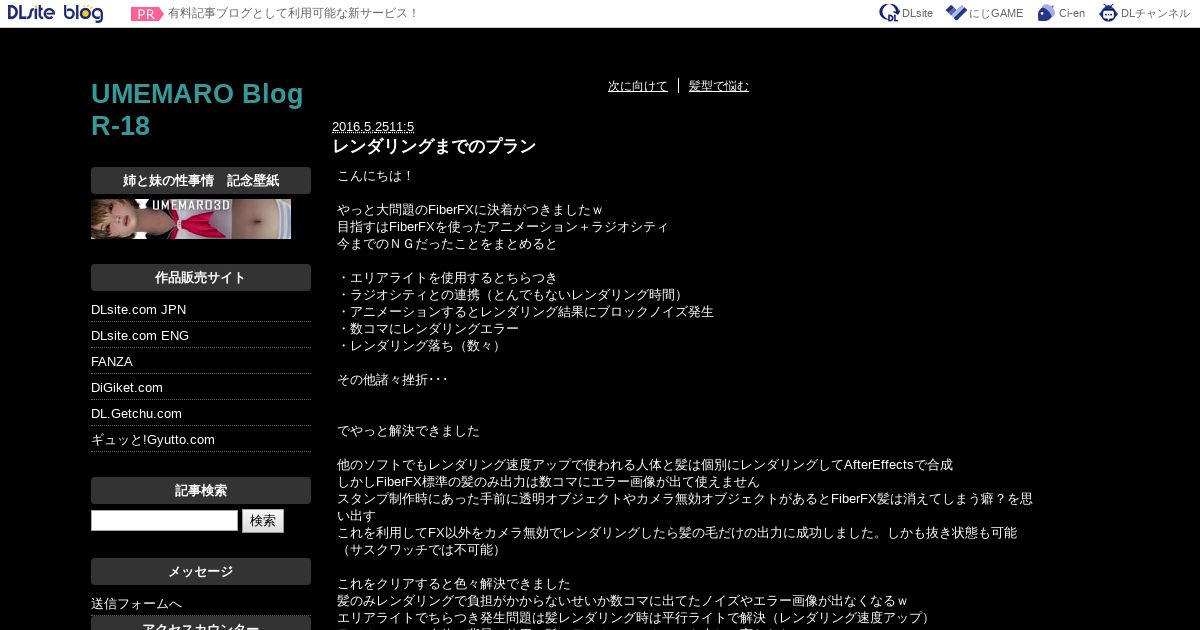Open ギュッと!Gyutto.com link
This screenshot has width=1200, height=630.
153,440
